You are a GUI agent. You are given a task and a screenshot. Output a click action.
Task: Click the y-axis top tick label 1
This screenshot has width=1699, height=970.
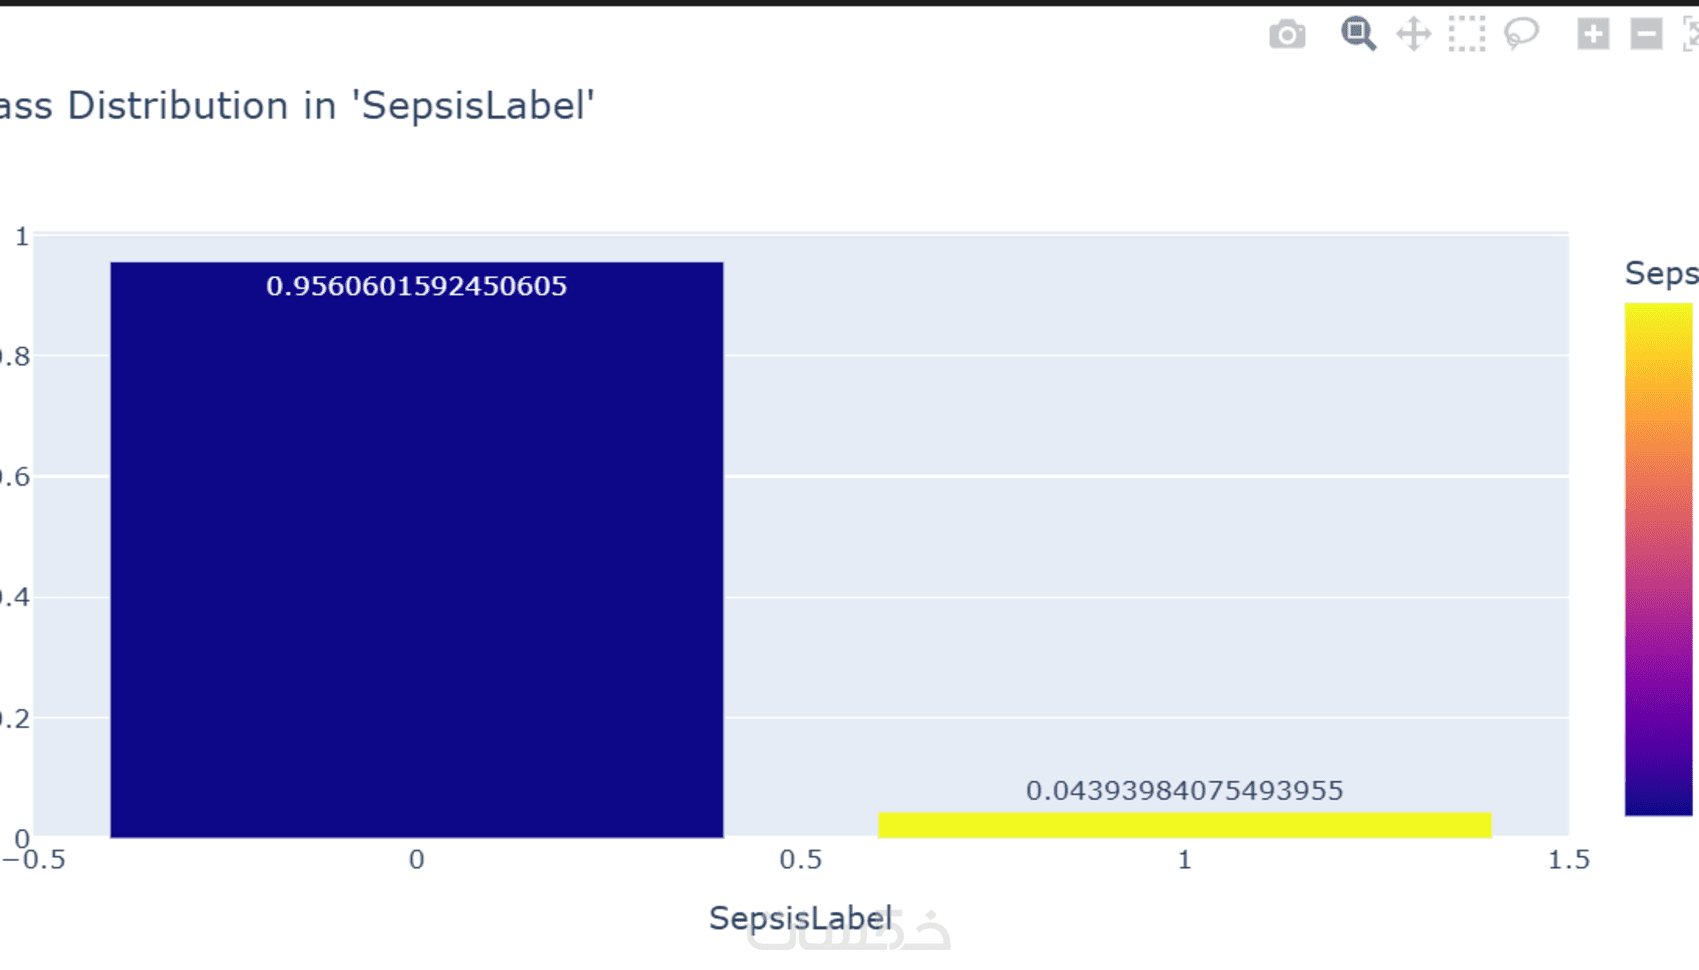point(21,237)
